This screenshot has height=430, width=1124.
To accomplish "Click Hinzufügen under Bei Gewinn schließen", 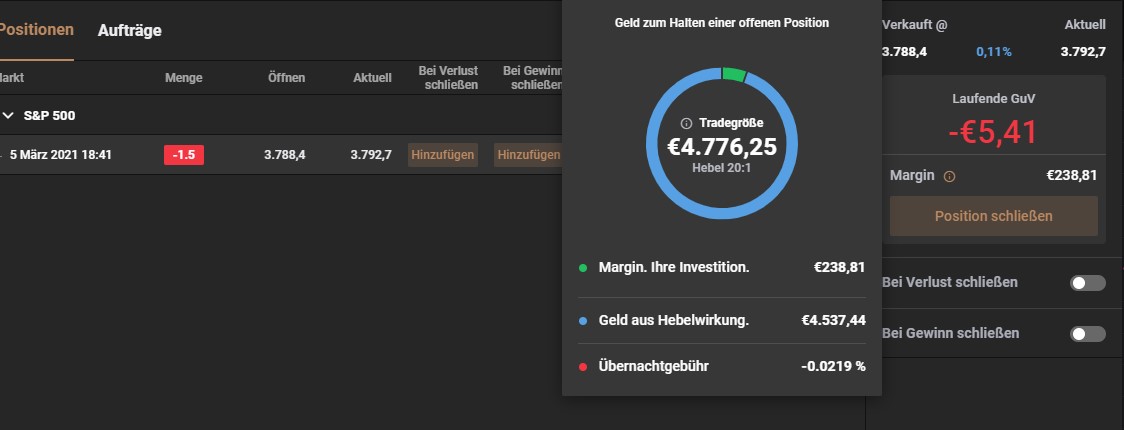I will (x=528, y=155).
